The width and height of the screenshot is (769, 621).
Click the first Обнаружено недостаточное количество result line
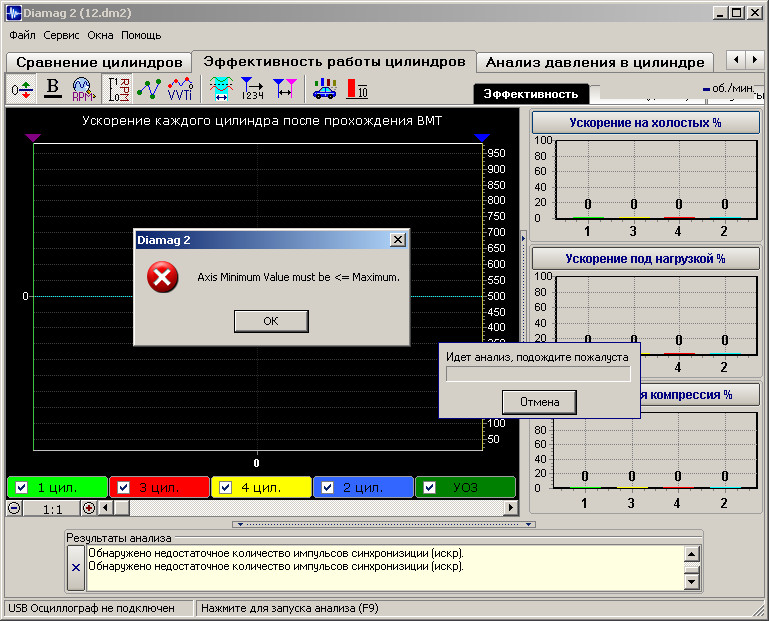coord(276,553)
